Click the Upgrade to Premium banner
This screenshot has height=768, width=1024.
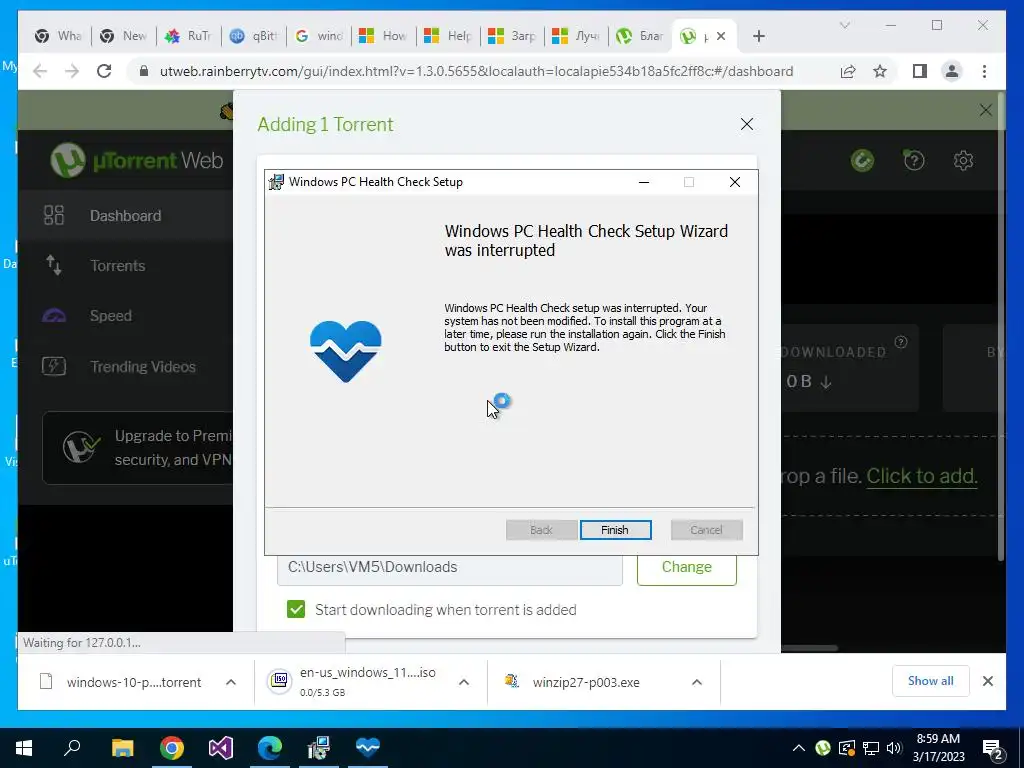pyautogui.click(x=138, y=448)
